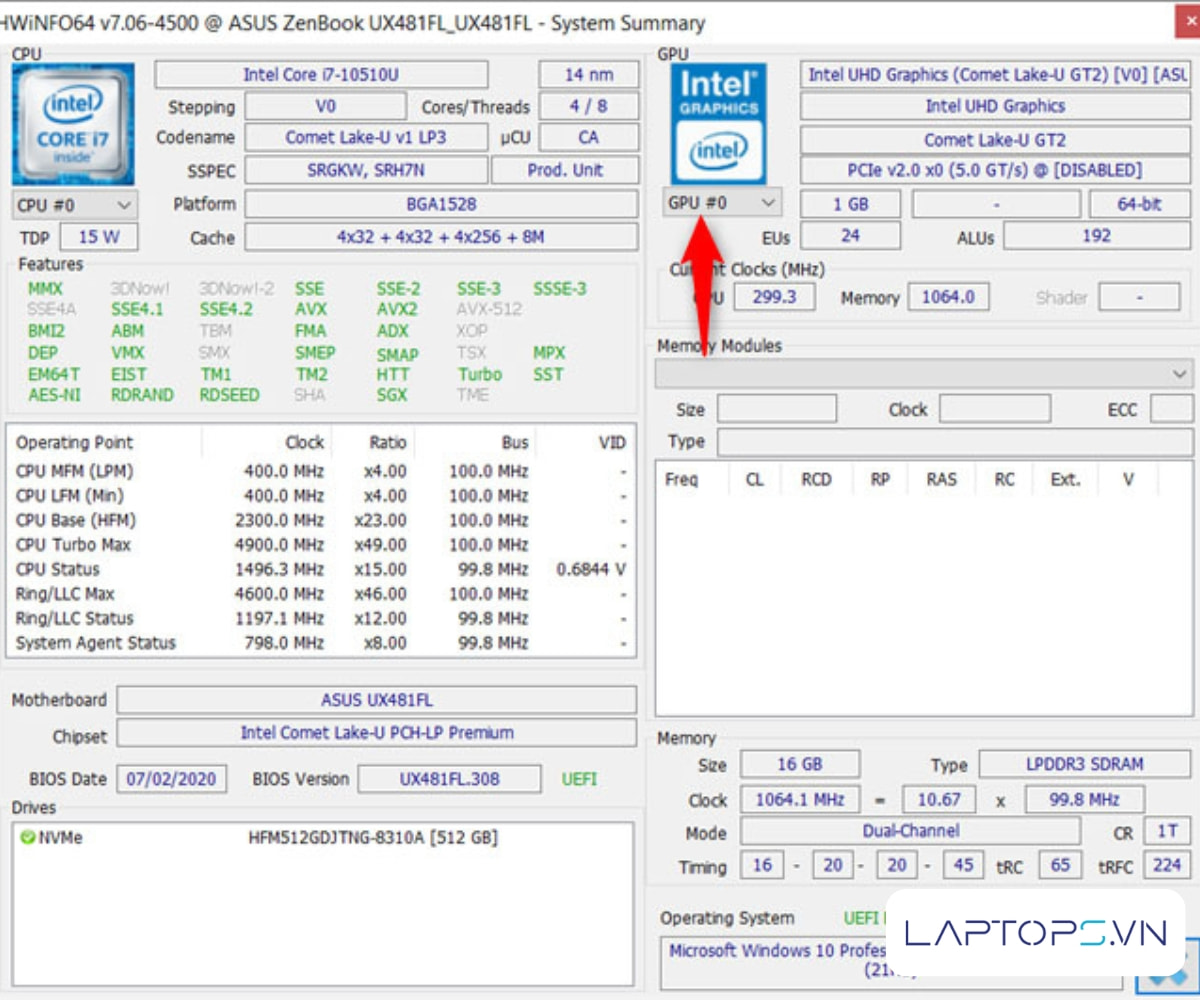The image size is (1200, 1000).
Task: Click the green NVMe drive status icon
Action: (x=27, y=838)
